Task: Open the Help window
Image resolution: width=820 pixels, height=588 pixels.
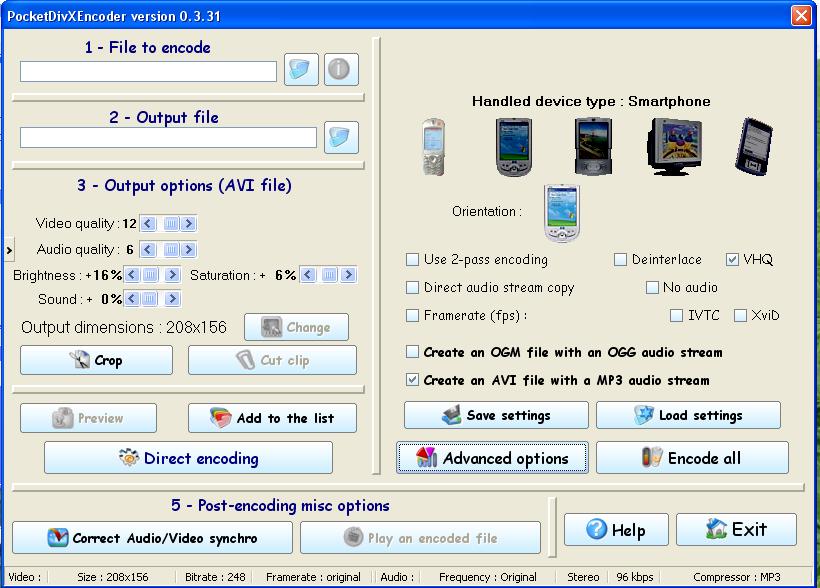Action: click(x=616, y=529)
